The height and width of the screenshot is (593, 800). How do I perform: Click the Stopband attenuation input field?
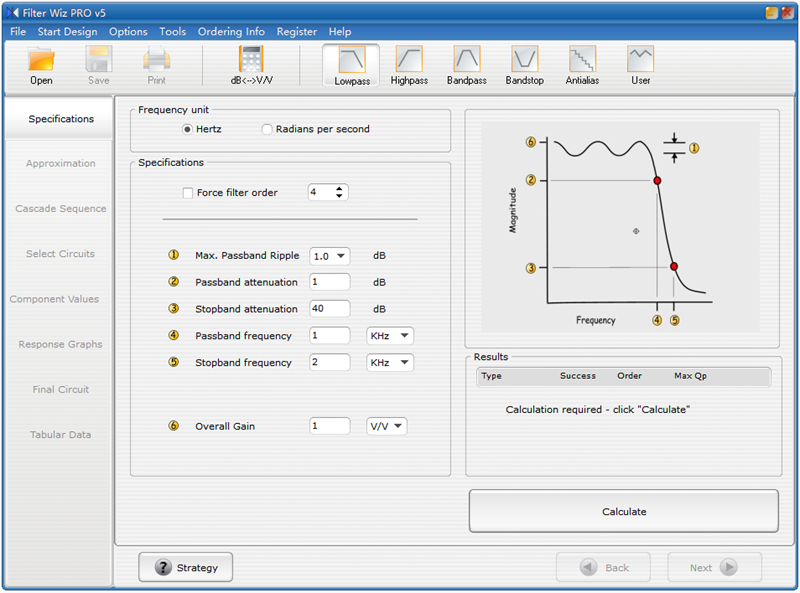pos(330,308)
